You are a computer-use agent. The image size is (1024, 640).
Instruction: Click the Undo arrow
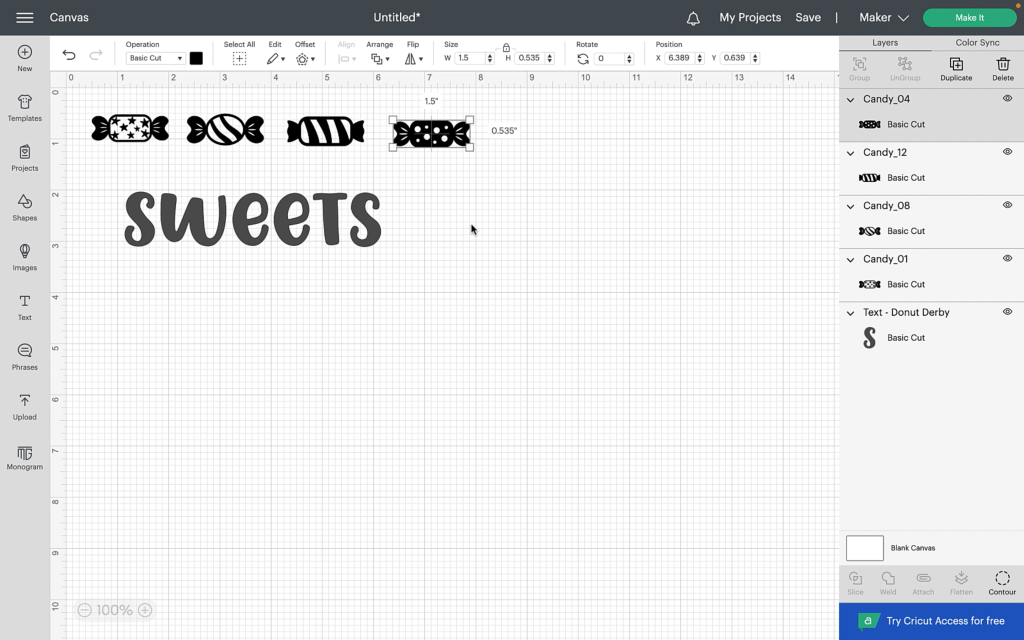pyautogui.click(x=69, y=56)
